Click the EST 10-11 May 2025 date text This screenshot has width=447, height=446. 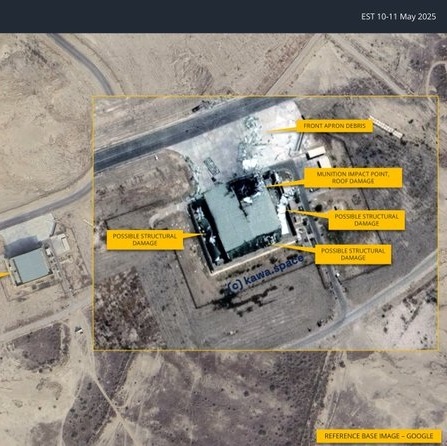[x=398, y=17]
